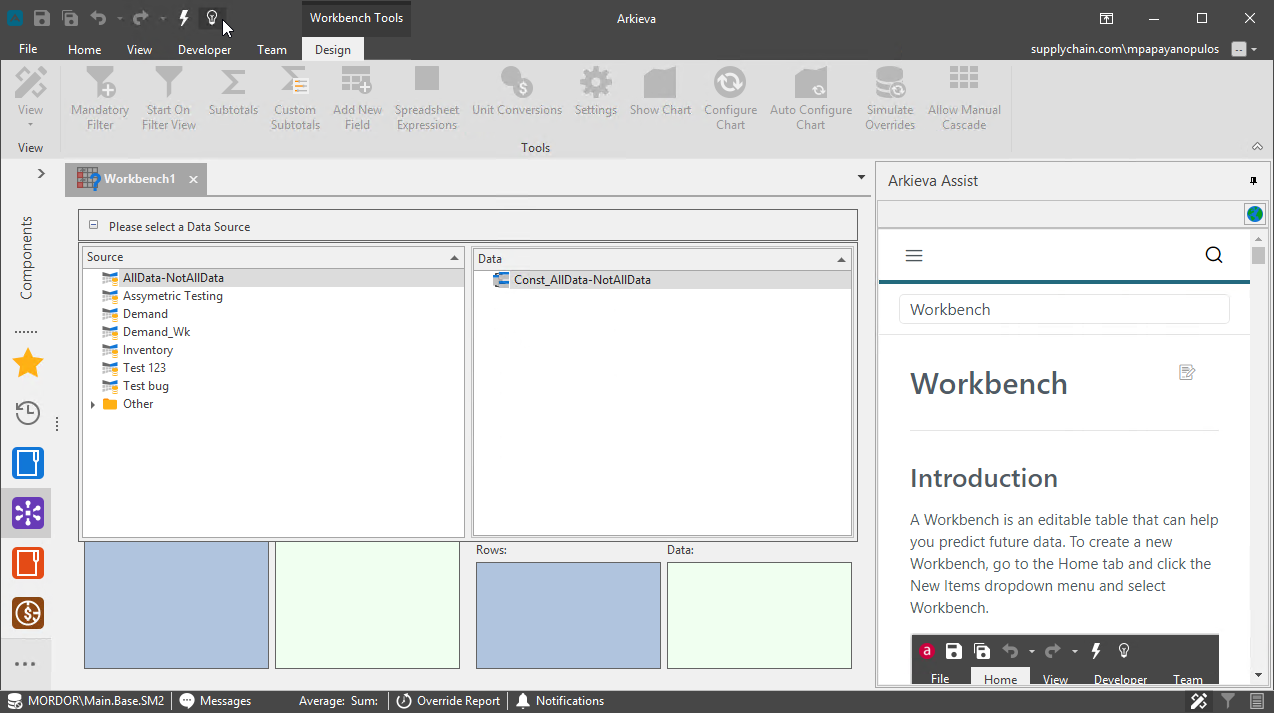Click the Mandatory Filter tool

click(x=100, y=98)
